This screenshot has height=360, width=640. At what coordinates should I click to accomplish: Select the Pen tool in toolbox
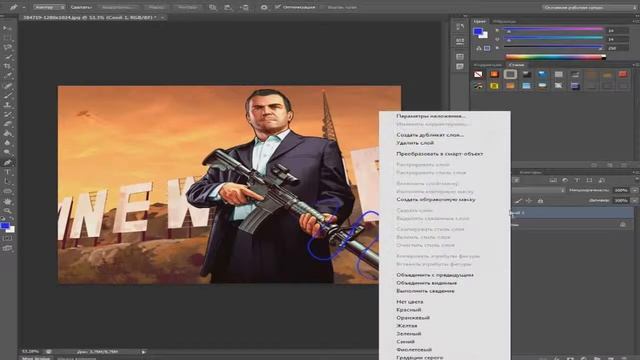(7, 162)
